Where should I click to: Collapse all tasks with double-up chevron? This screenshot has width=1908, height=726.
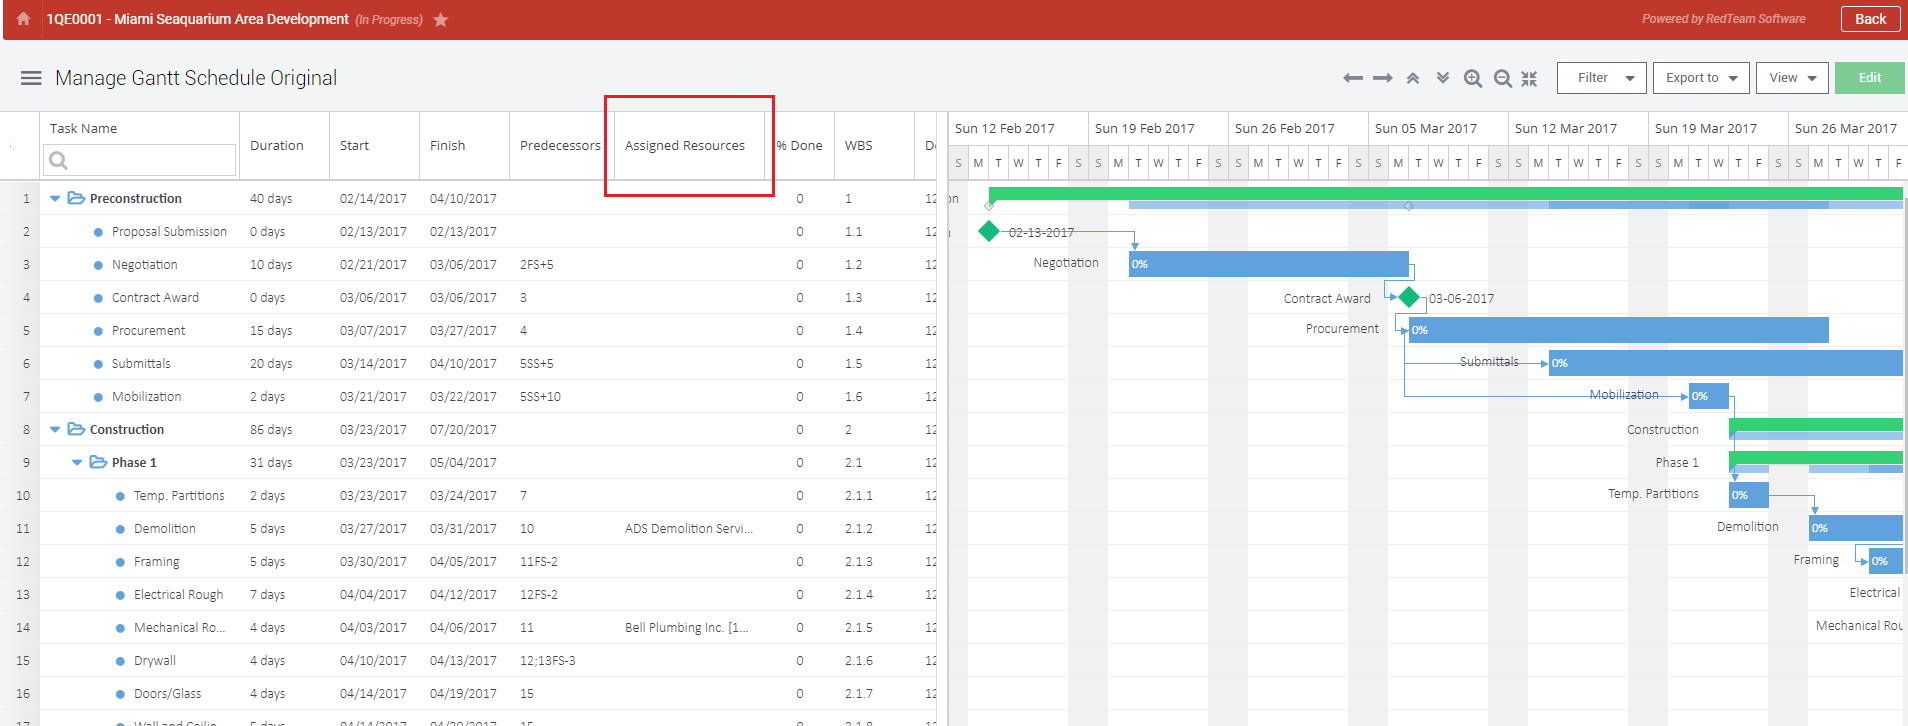(x=1413, y=78)
